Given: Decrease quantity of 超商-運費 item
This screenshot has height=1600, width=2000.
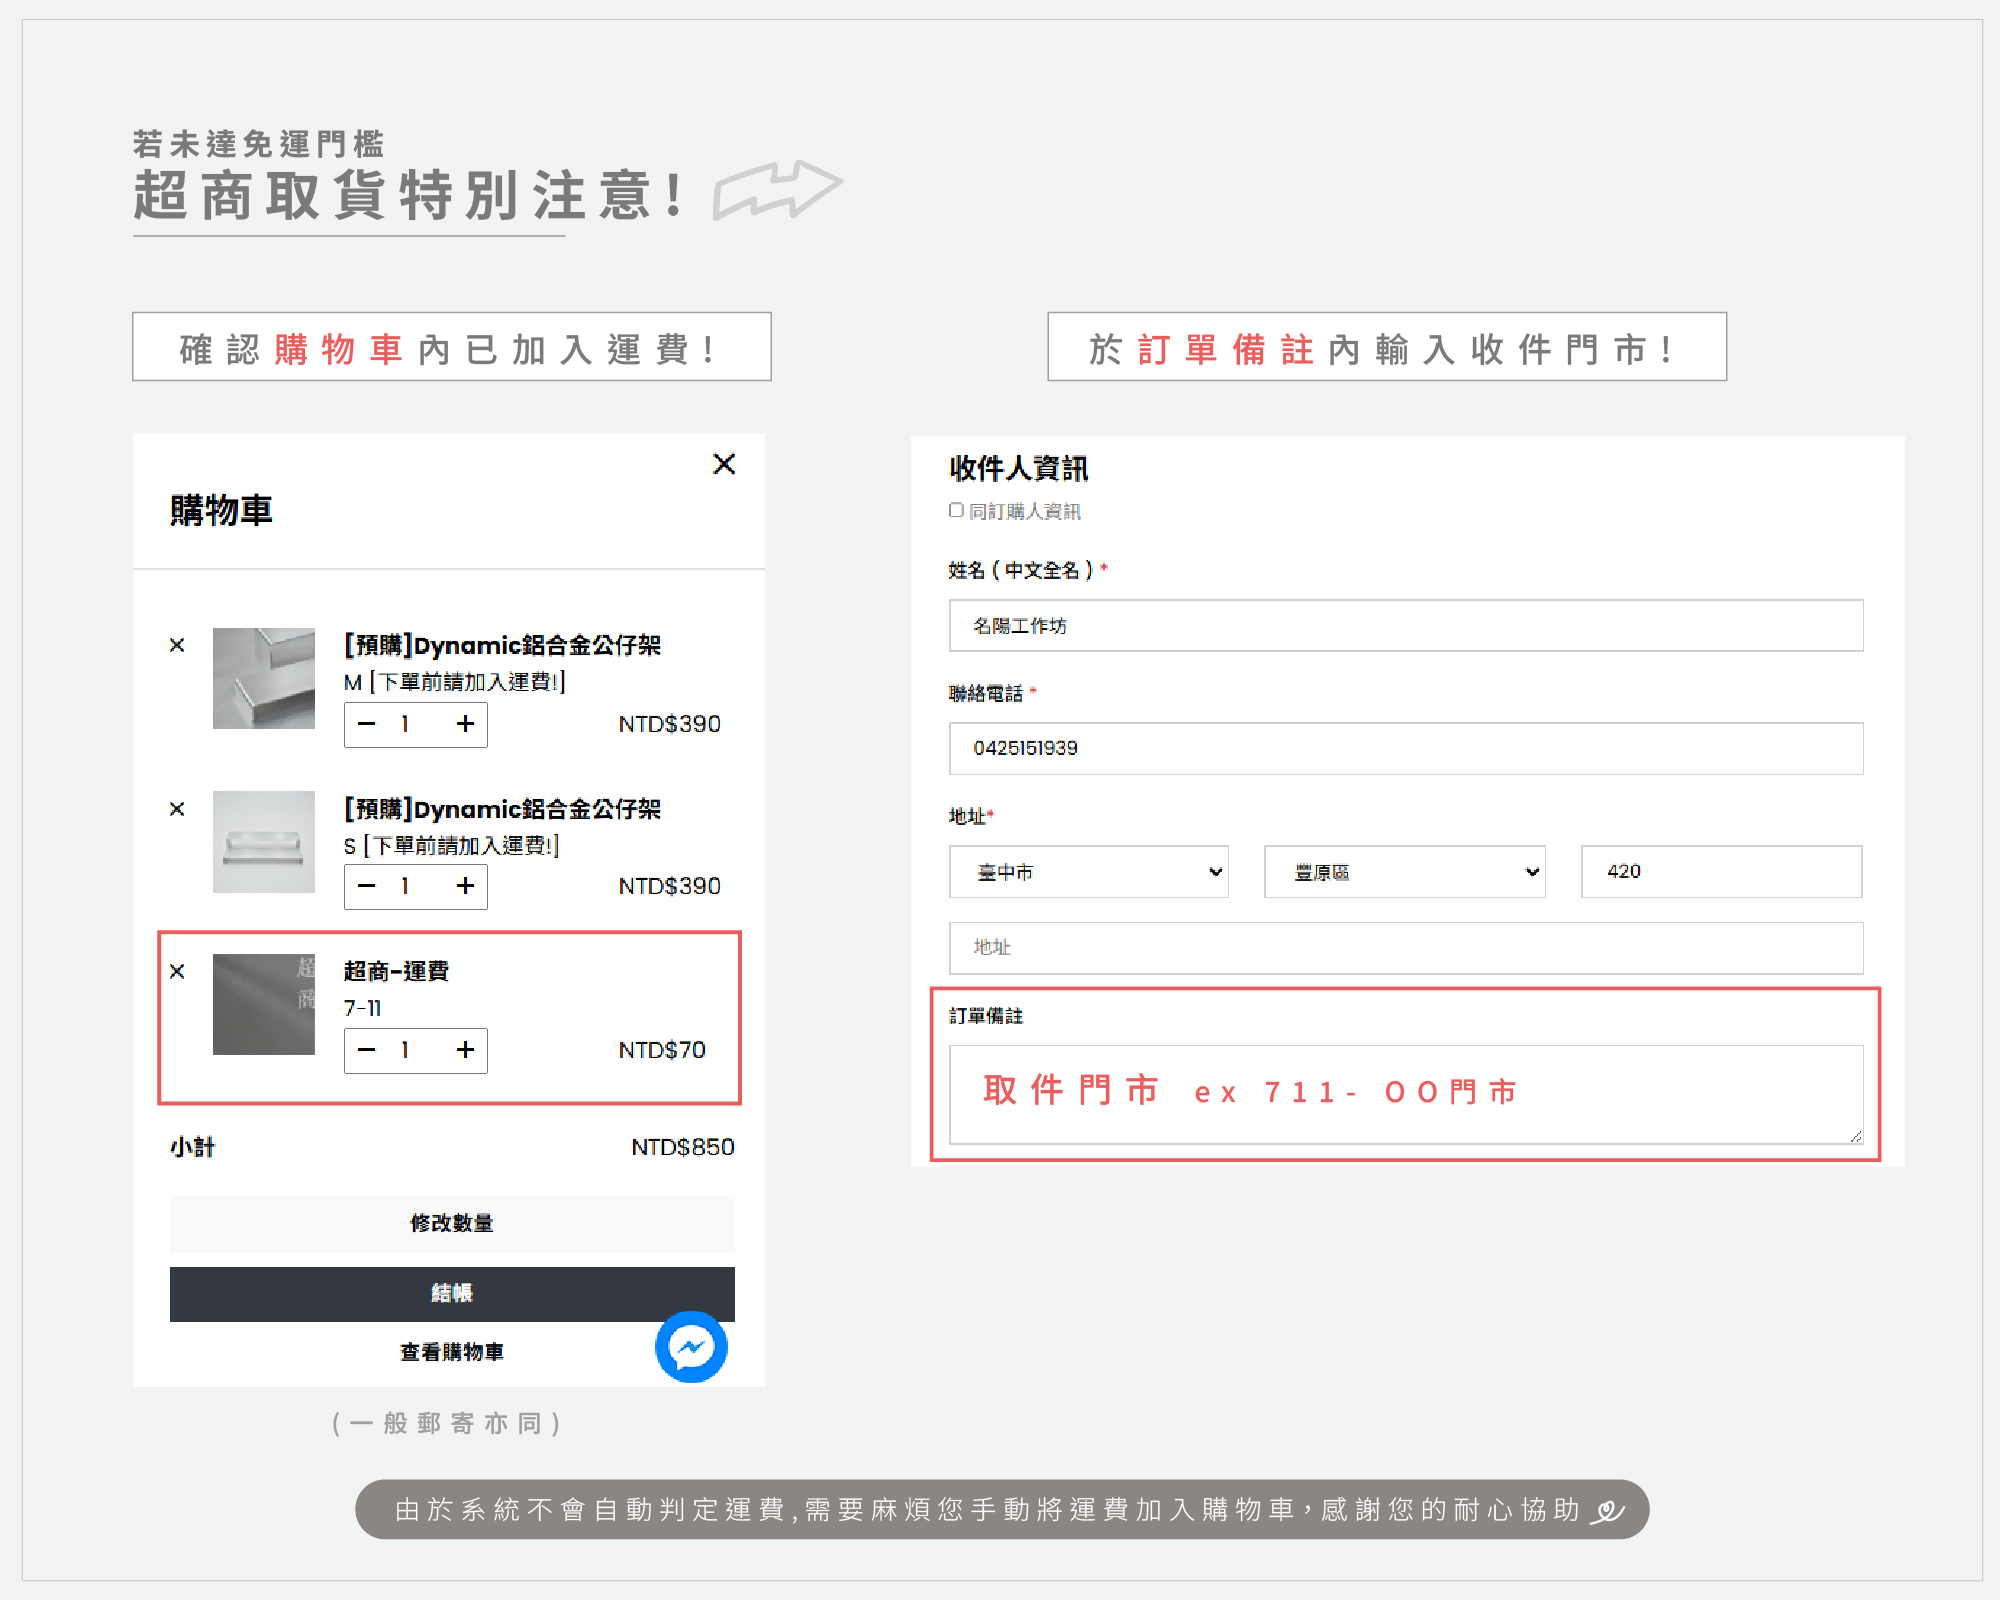Looking at the screenshot, I should 367,1050.
